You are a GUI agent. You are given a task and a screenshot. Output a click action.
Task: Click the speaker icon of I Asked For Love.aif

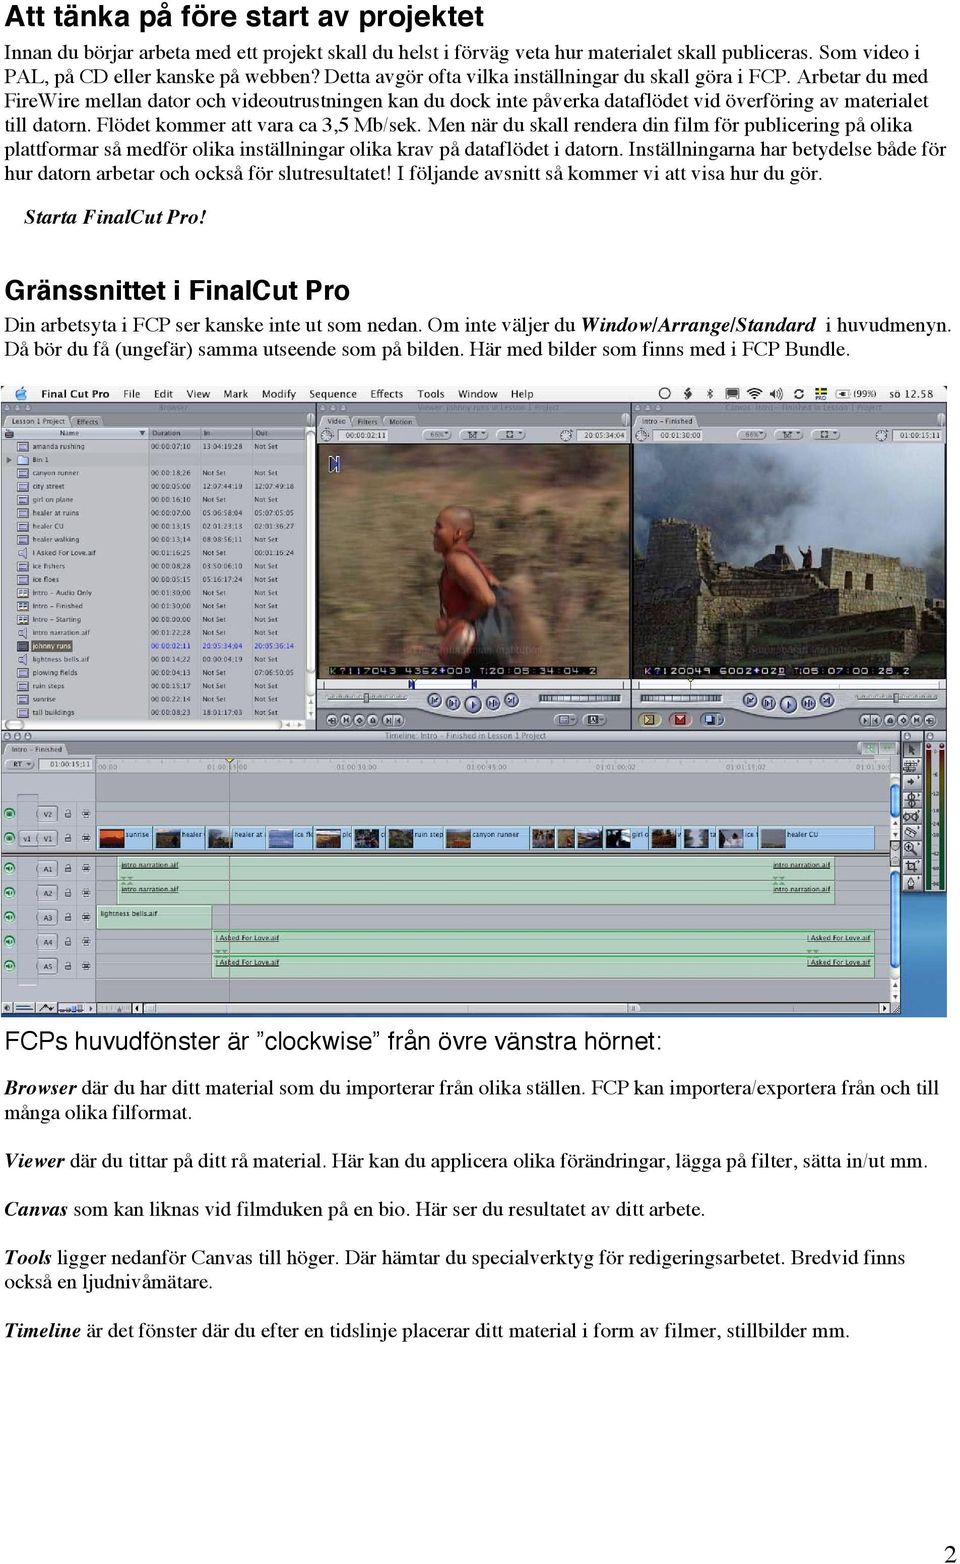click(x=24, y=553)
